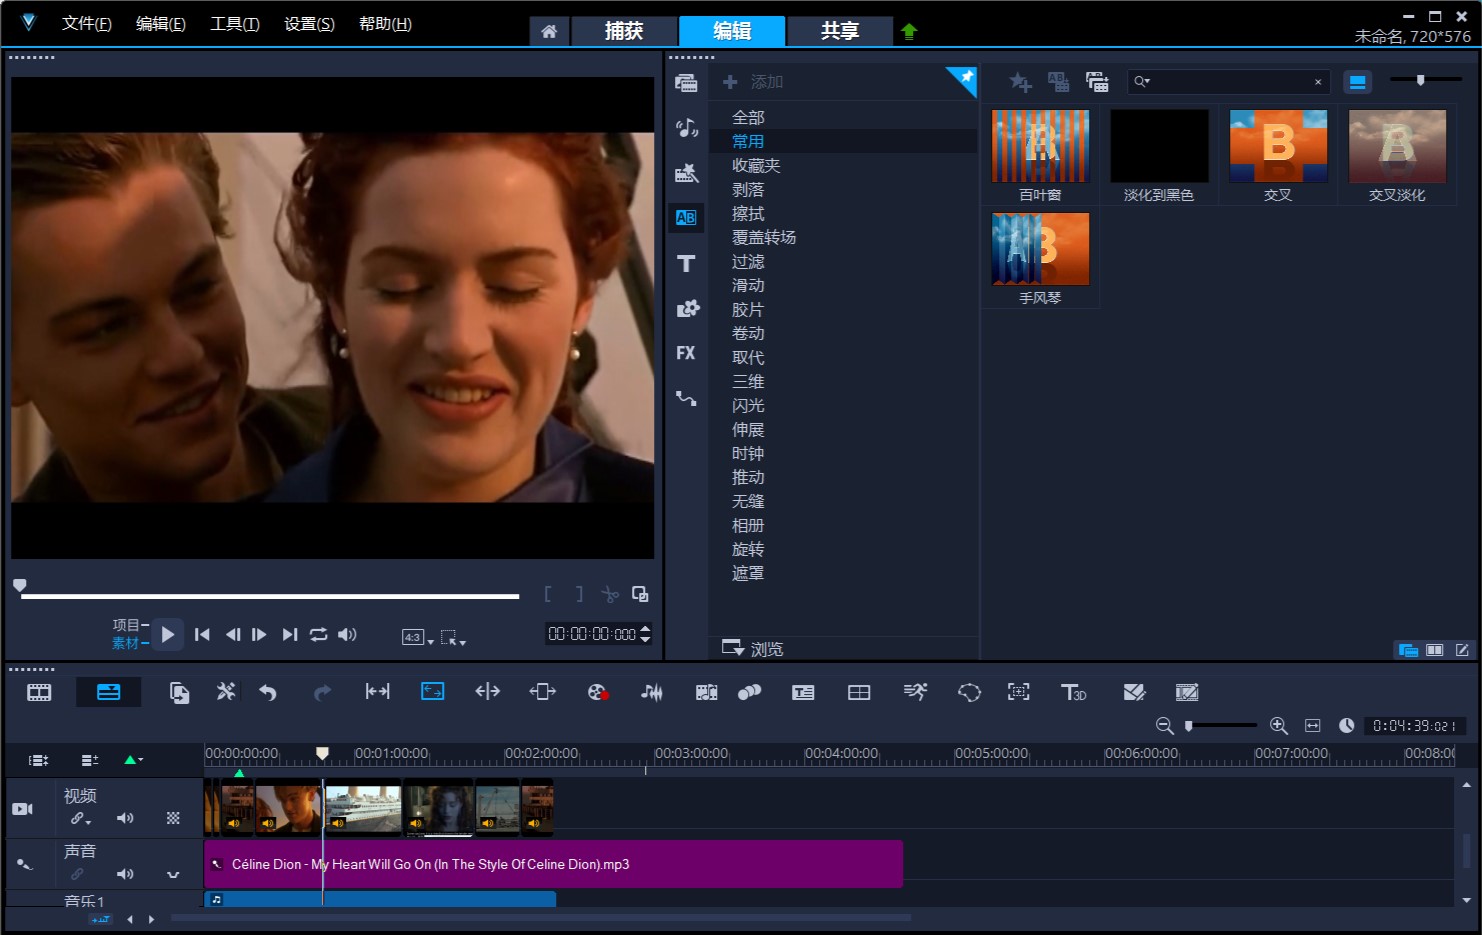The height and width of the screenshot is (935, 1482).
Task: Set the mark-out bracket
Action: point(579,594)
